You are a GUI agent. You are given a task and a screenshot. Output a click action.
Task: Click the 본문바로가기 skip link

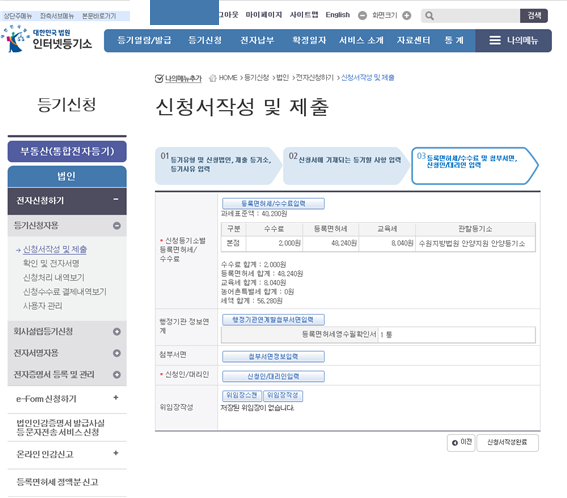99,16
